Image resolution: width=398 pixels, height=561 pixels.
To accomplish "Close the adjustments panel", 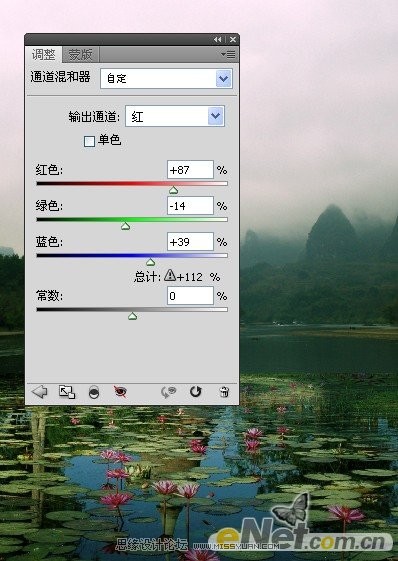I will 233,39.
